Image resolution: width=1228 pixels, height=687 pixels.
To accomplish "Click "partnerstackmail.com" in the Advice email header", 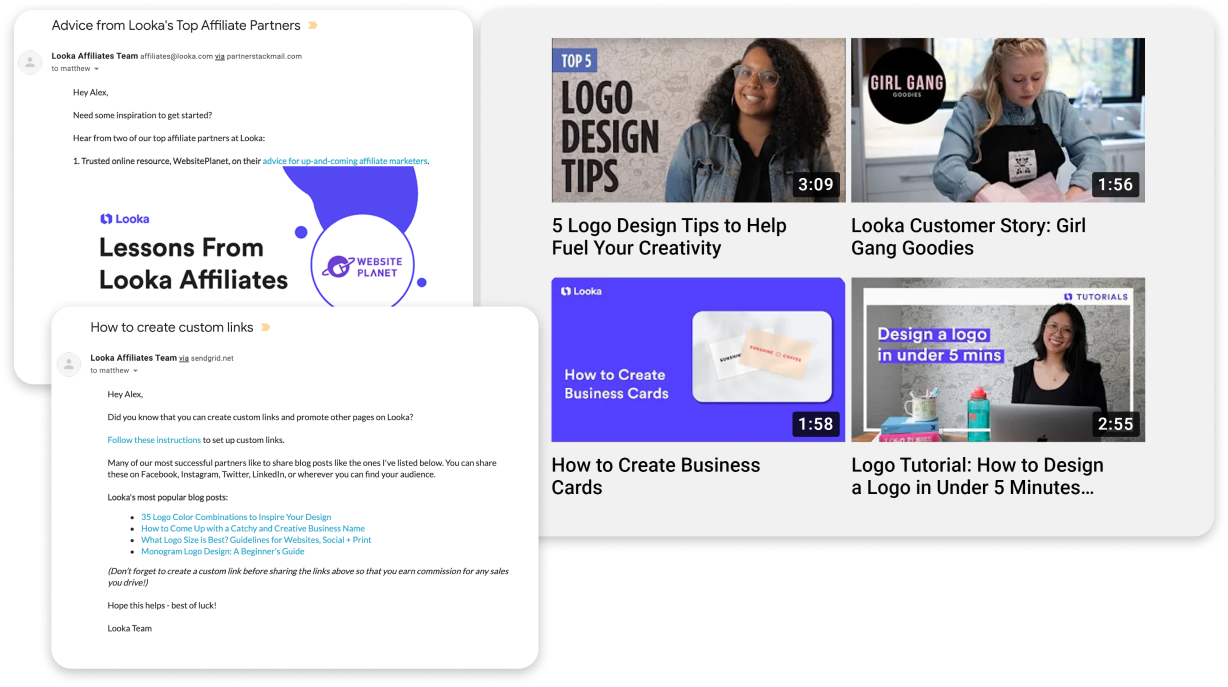I will click(x=264, y=57).
